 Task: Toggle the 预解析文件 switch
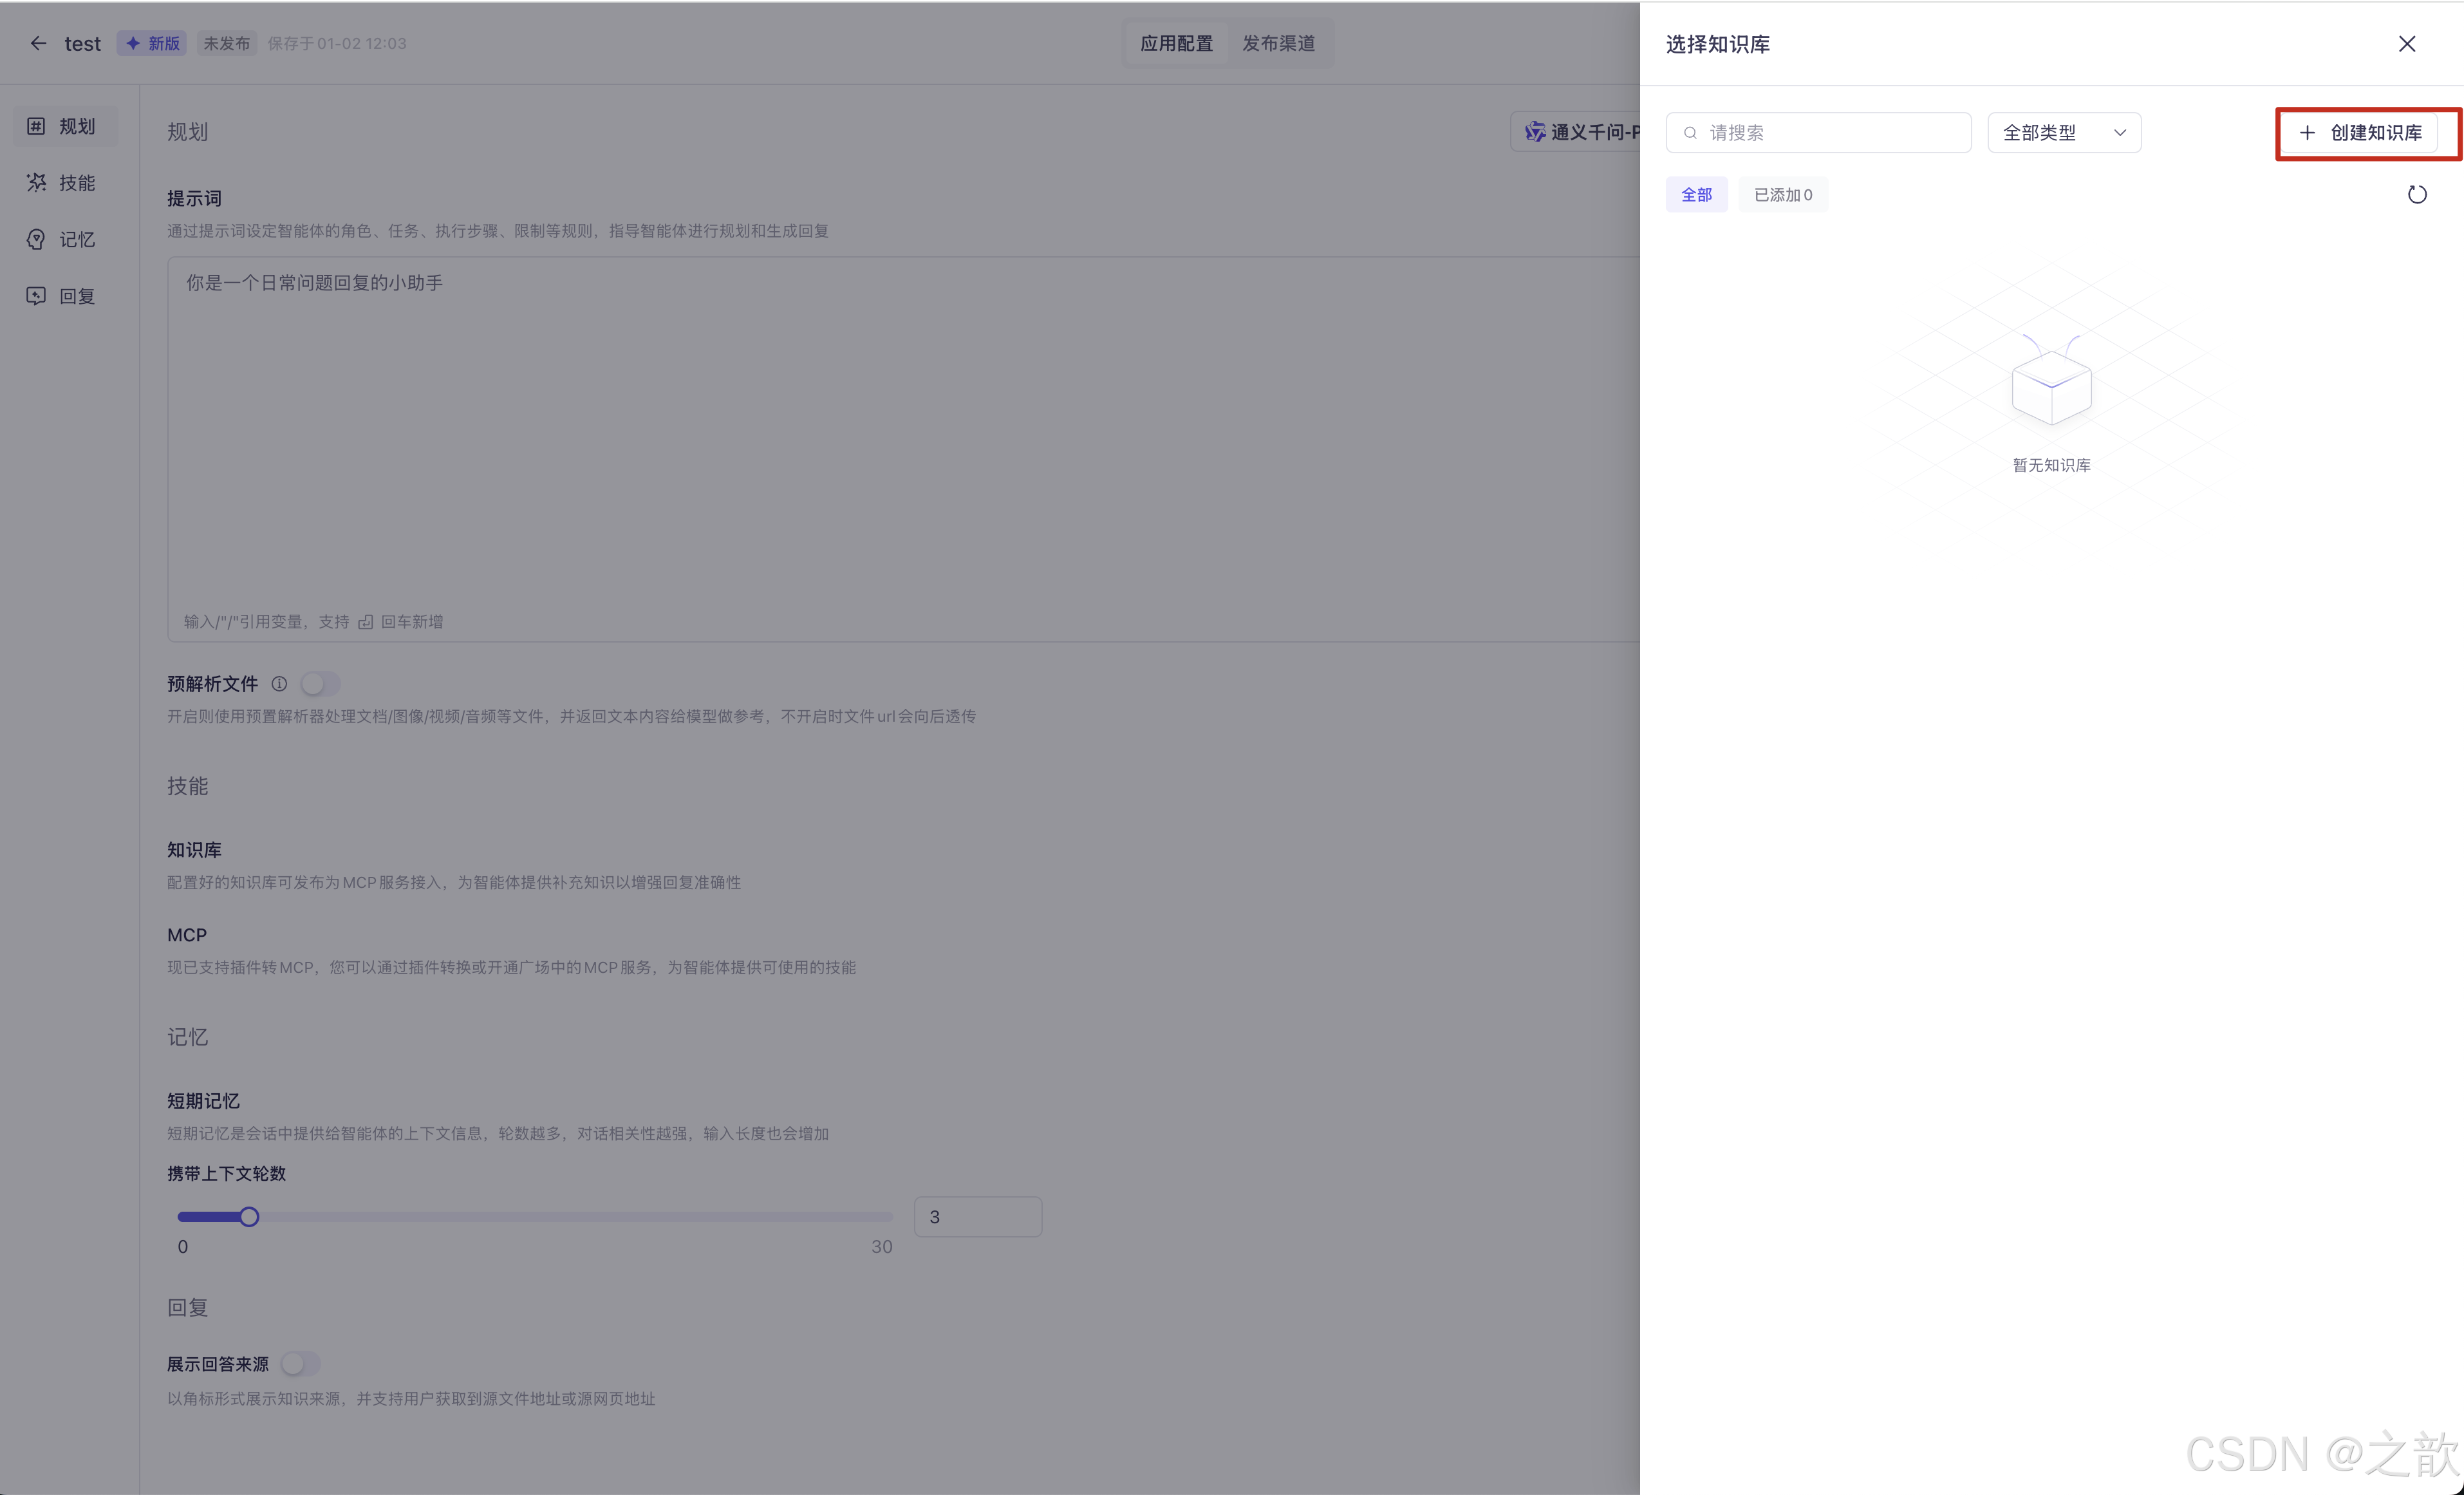point(321,684)
